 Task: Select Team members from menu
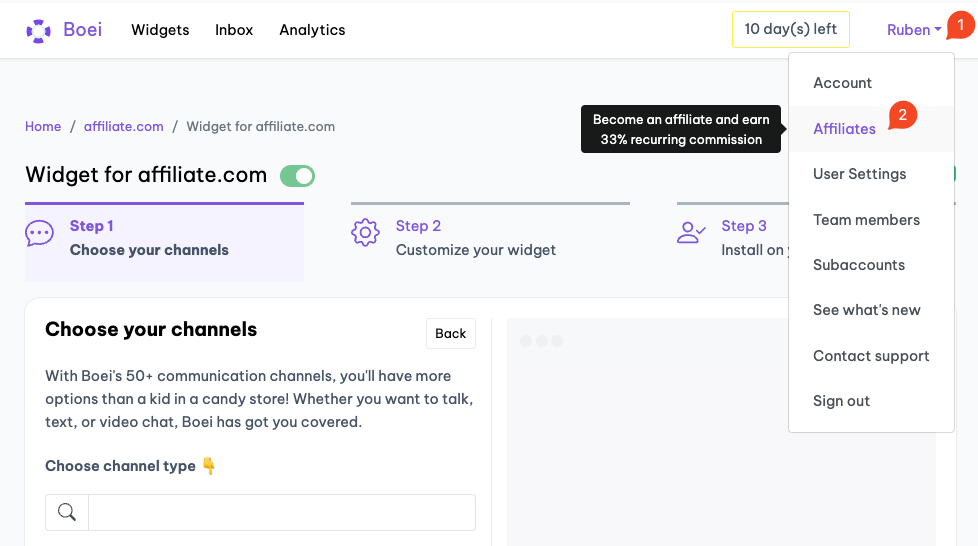pyautogui.click(x=866, y=220)
